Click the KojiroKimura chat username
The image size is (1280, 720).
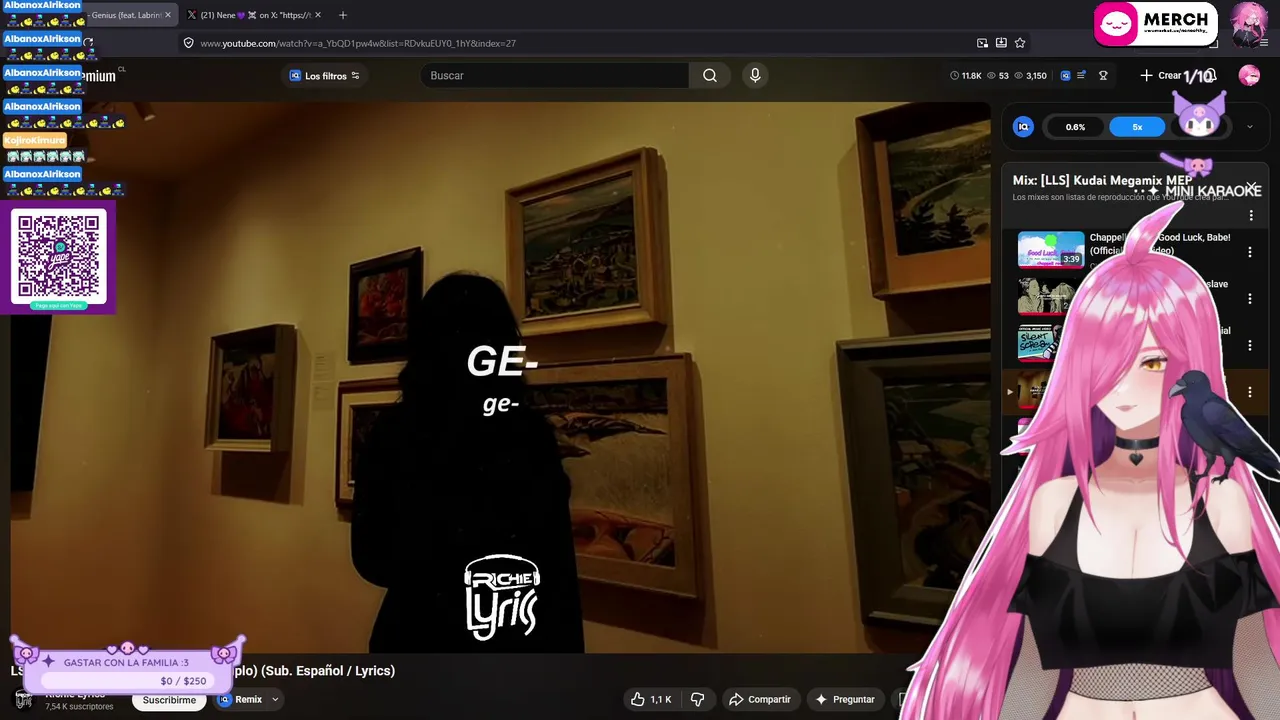click(x=34, y=141)
